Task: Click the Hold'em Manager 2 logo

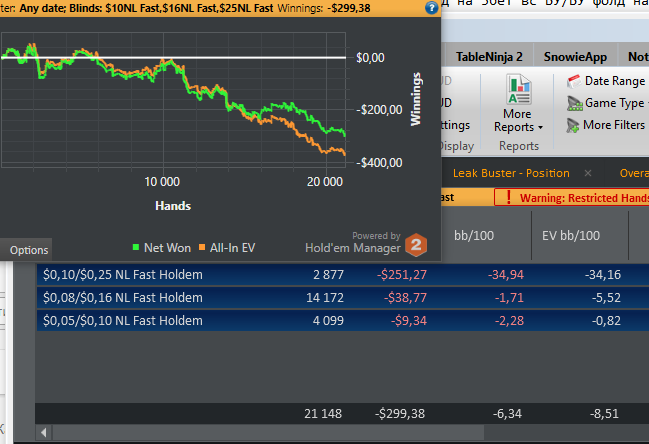Action: coord(416,245)
